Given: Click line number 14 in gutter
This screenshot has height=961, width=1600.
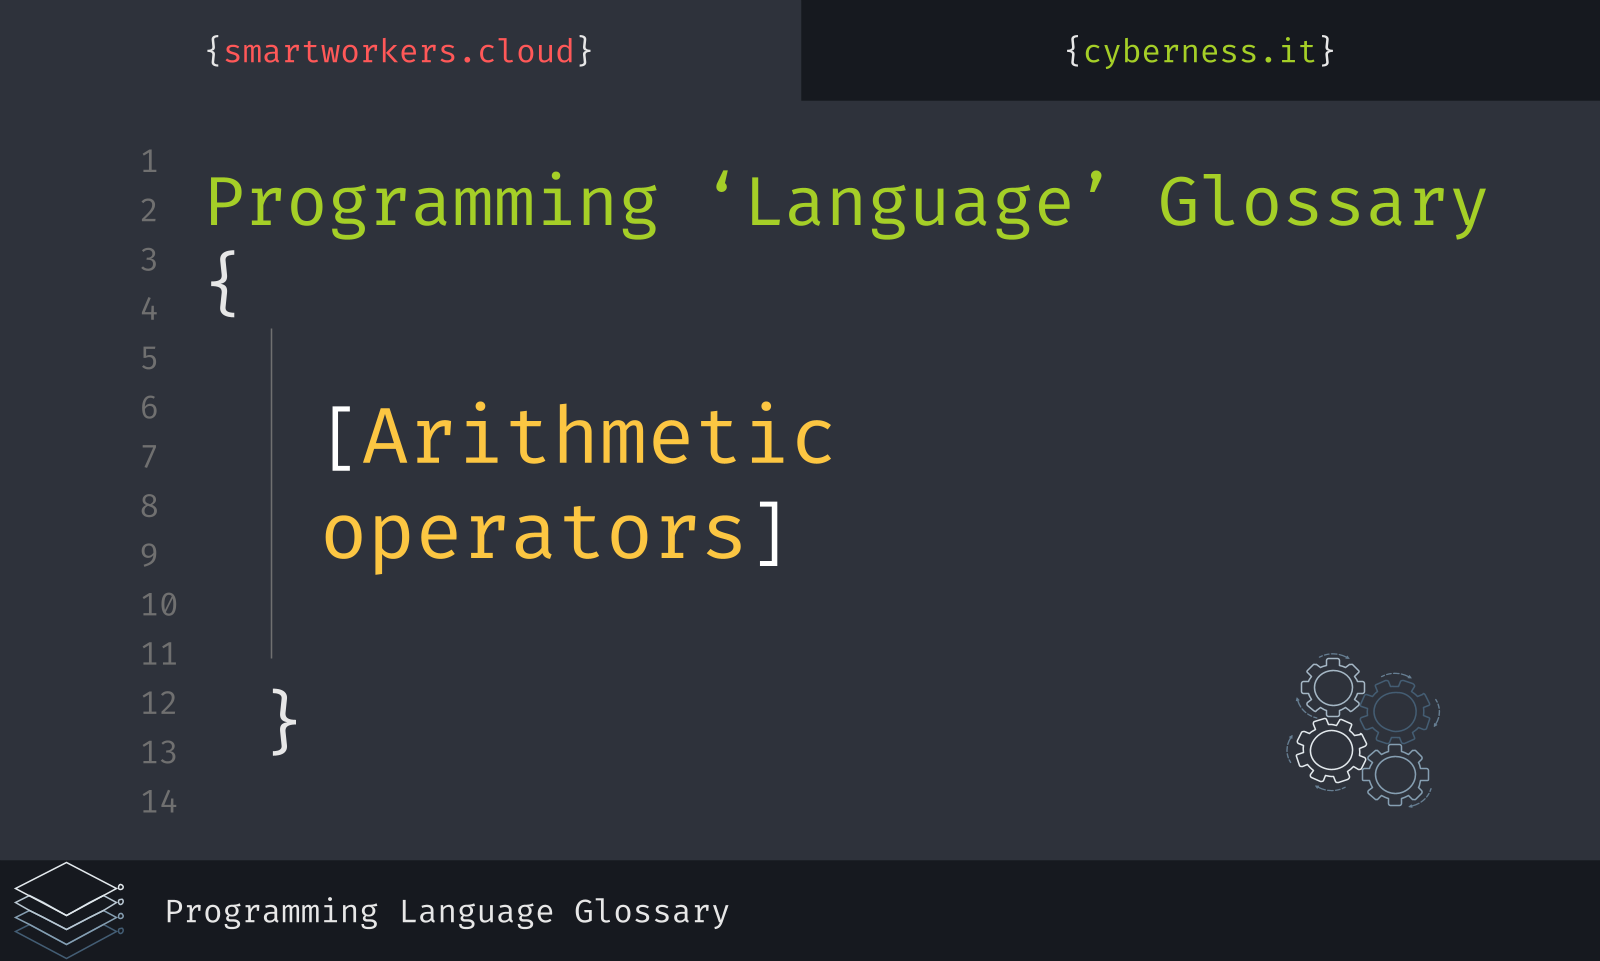Looking at the screenshot, I should click(159, 801).
